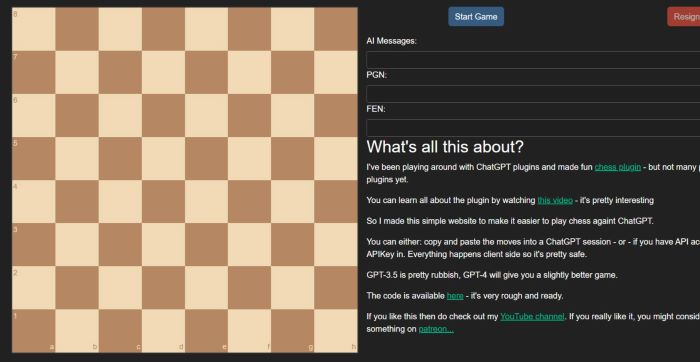The width and height of the screenshot is (700, 362).
Task: Select square e7 on the board
Action: pyautogui.click(x=206, y=72)
